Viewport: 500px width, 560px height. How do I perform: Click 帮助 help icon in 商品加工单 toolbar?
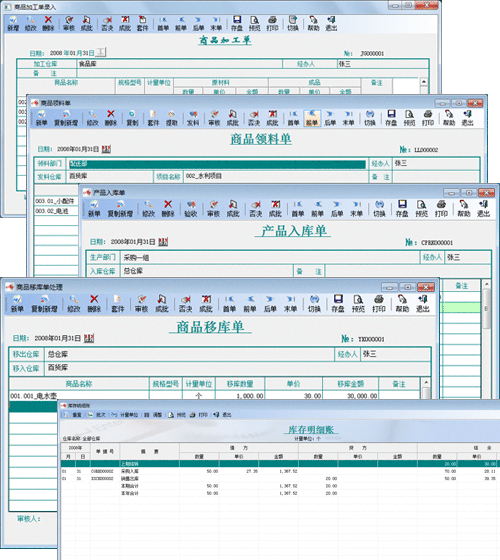[313, 23]
